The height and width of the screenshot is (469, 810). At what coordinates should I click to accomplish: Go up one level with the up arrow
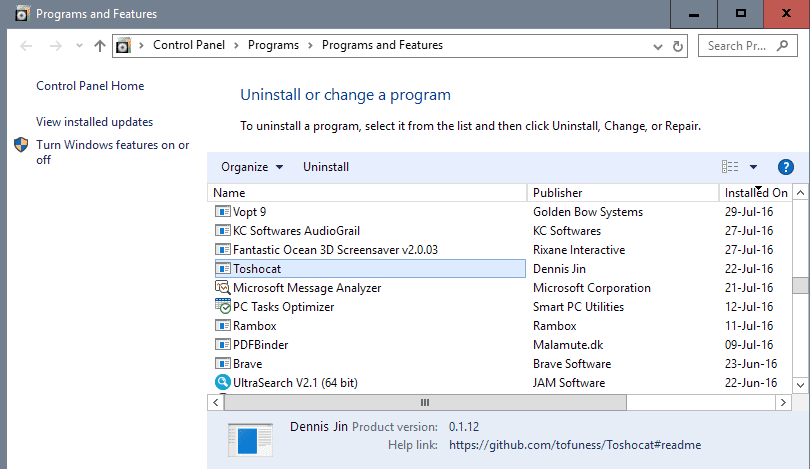click(x=100, y=46)
